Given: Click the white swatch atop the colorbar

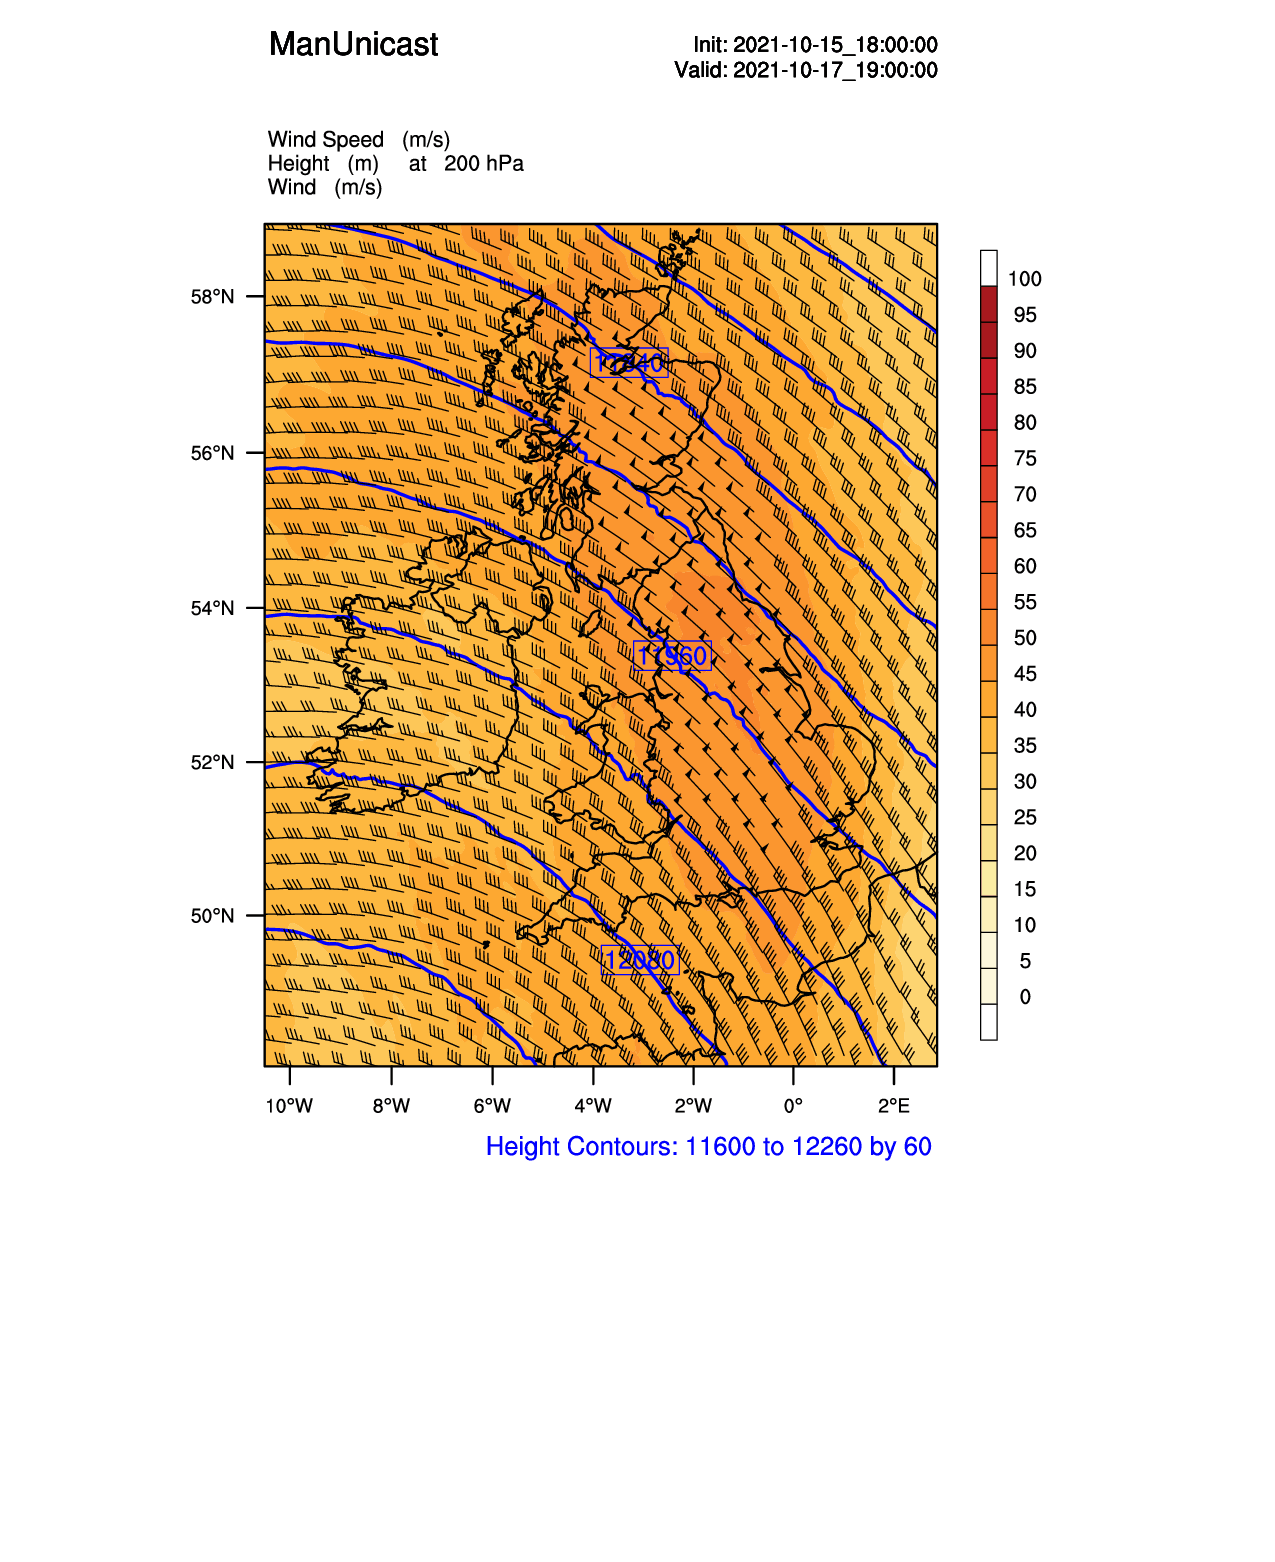Looking at the screenshot, I should tap(989, 268).
